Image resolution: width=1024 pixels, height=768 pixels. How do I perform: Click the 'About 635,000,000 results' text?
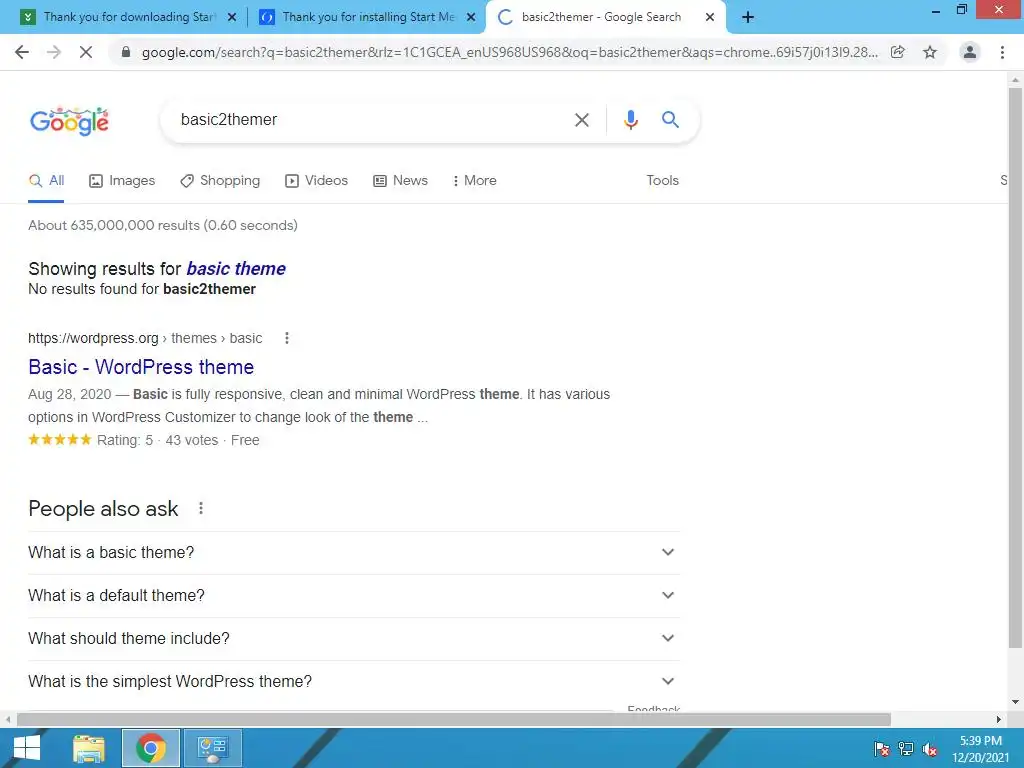tap(163, 225)
